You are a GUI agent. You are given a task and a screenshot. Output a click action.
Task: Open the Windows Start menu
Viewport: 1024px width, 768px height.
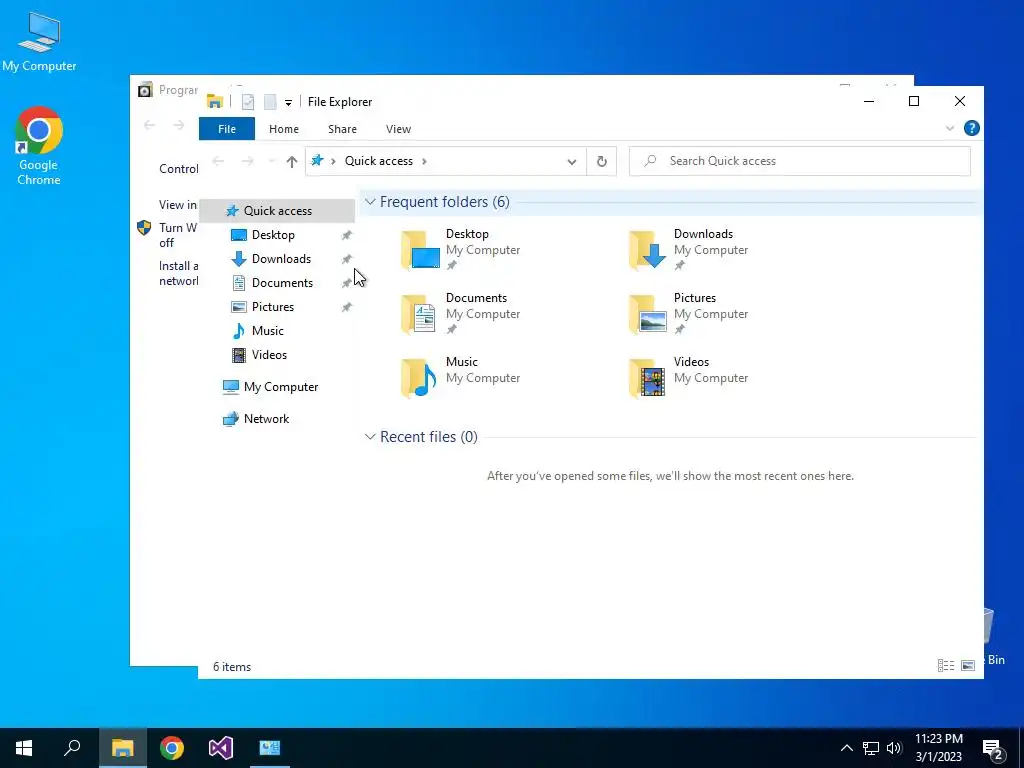[x=24, y=748]
